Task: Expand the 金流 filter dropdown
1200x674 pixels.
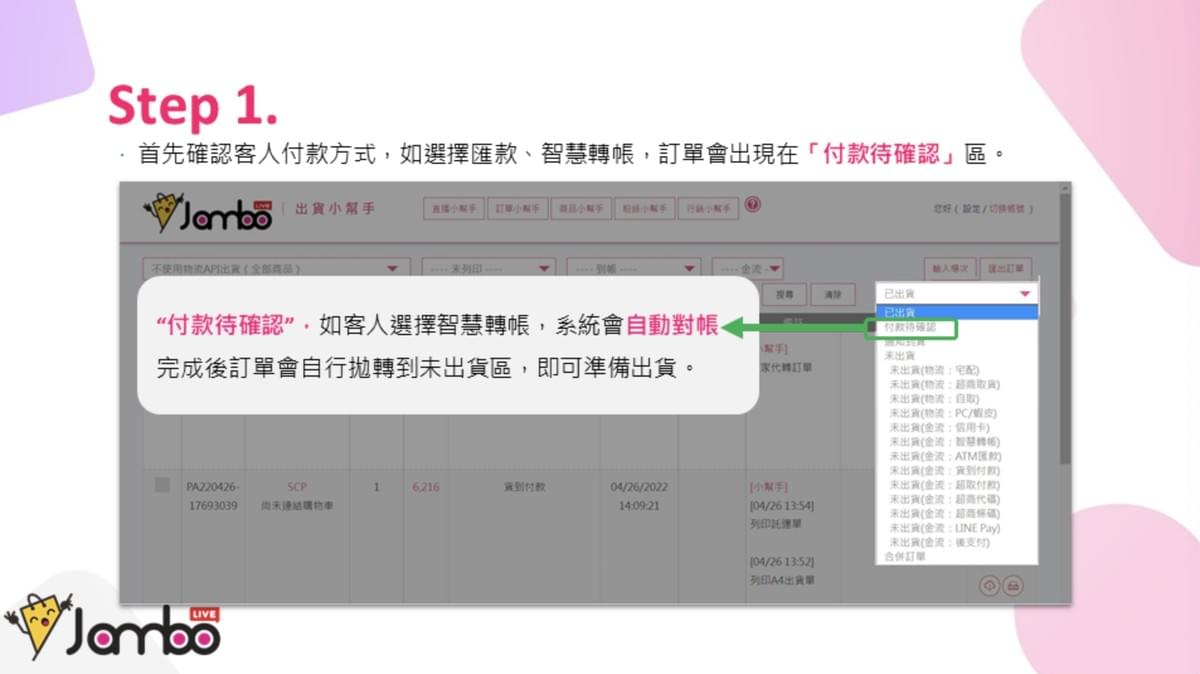Action: click(748, 268)
